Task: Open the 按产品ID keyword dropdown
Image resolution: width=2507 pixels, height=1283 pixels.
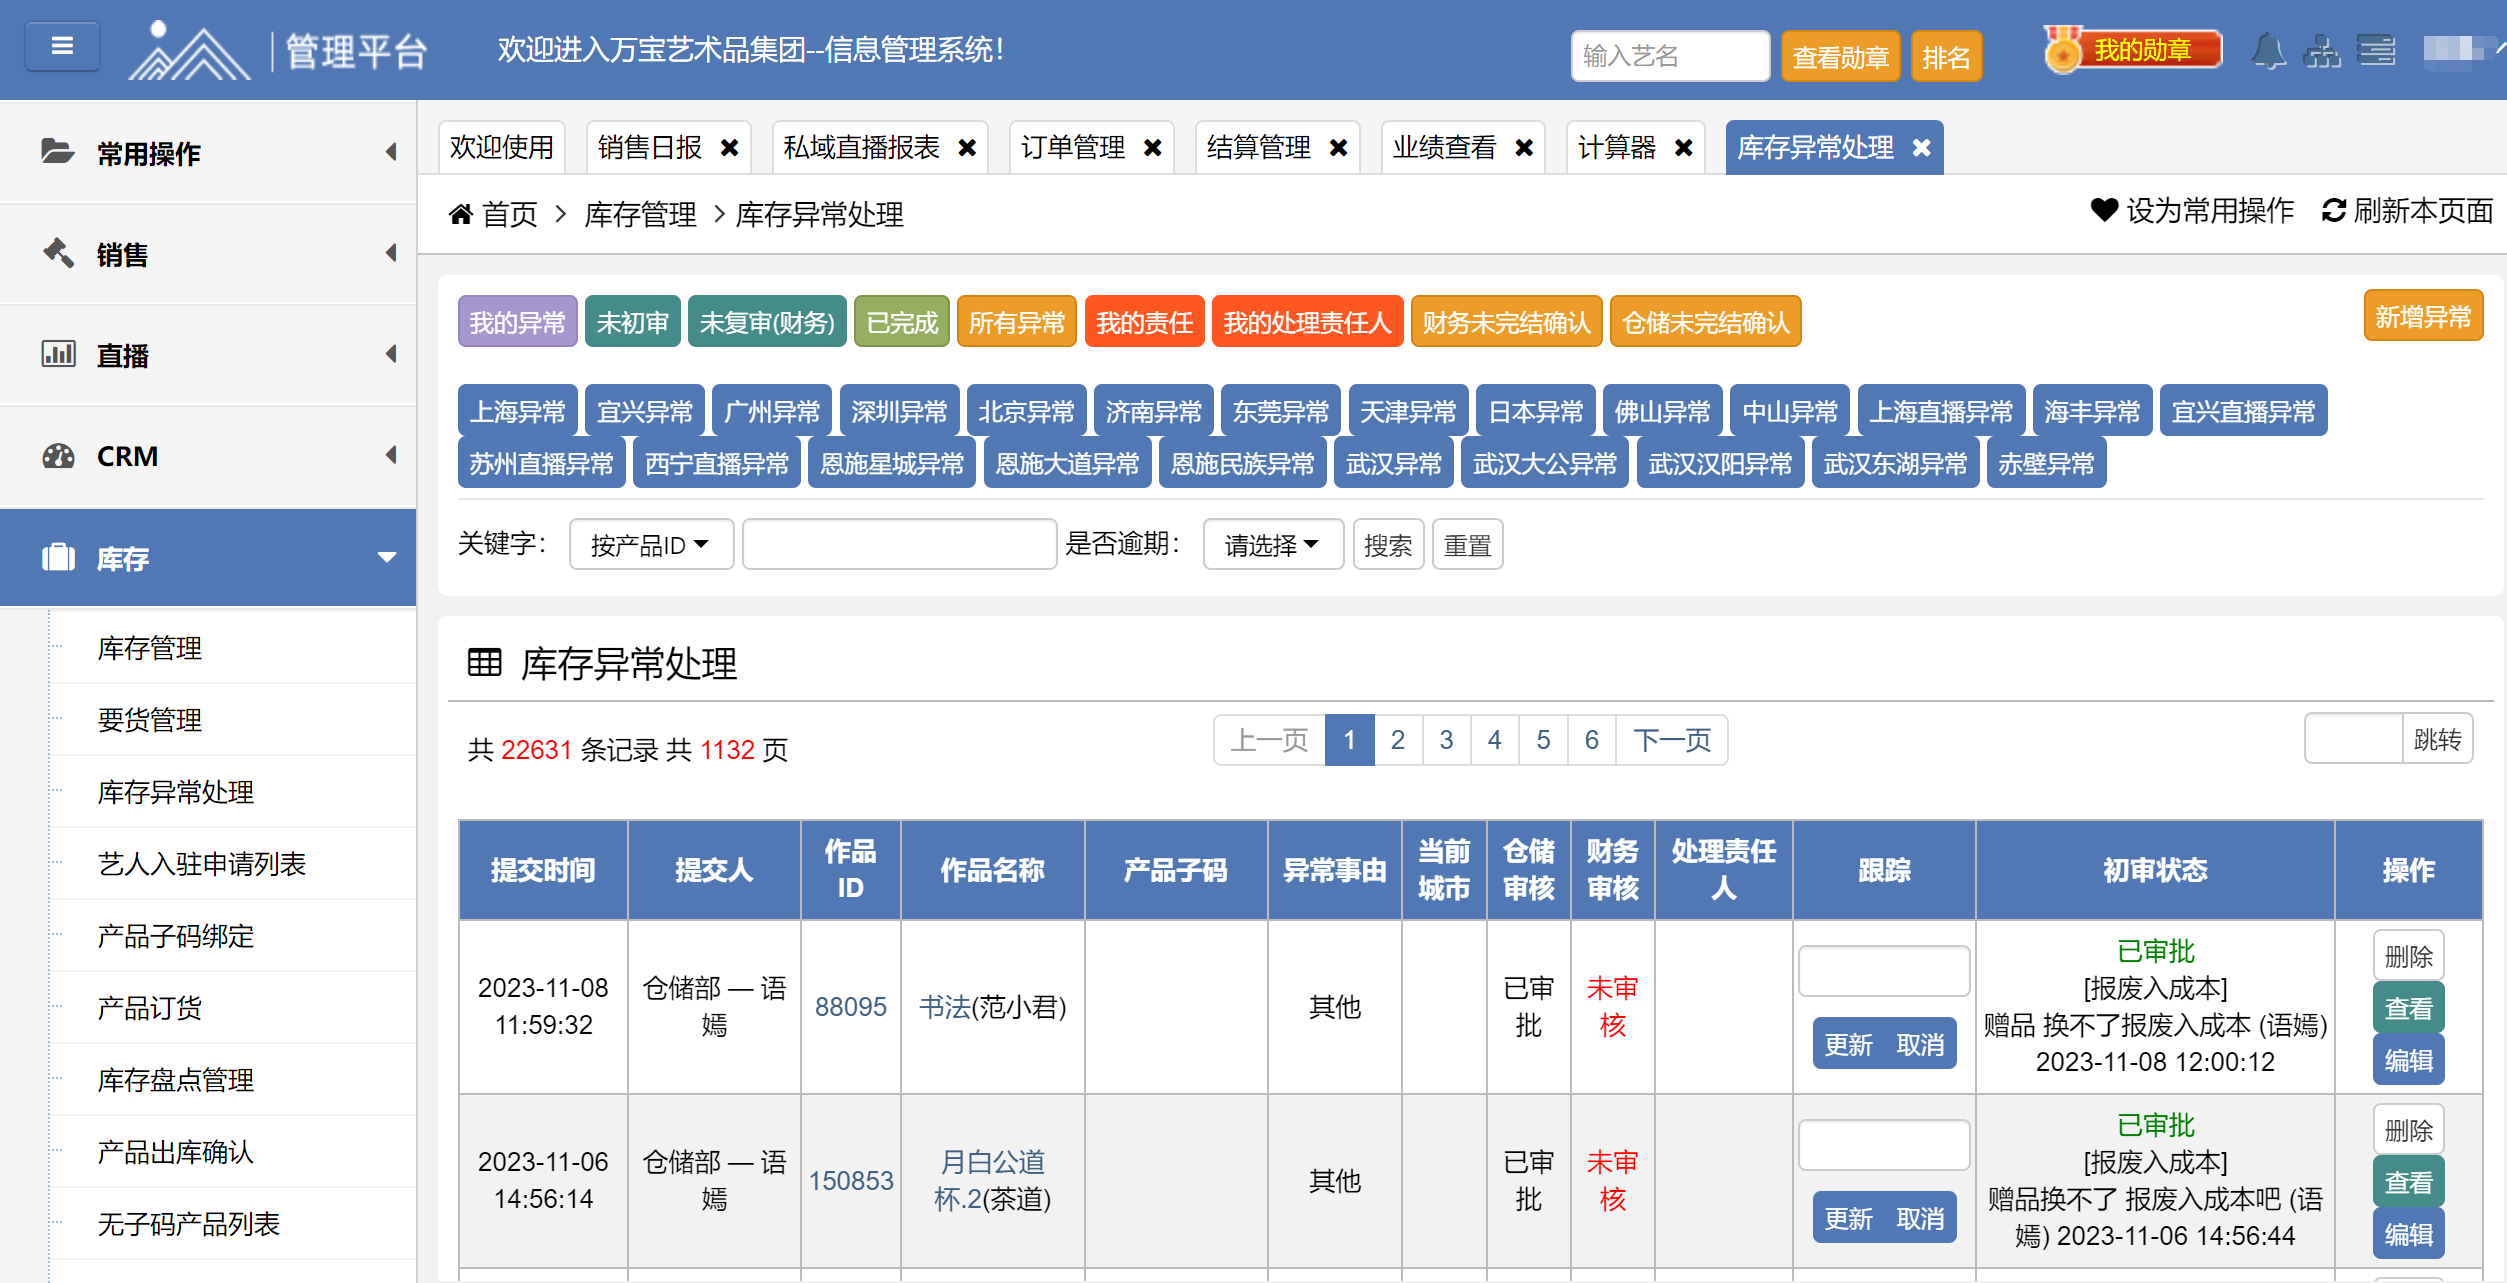Action: [651, 544]
